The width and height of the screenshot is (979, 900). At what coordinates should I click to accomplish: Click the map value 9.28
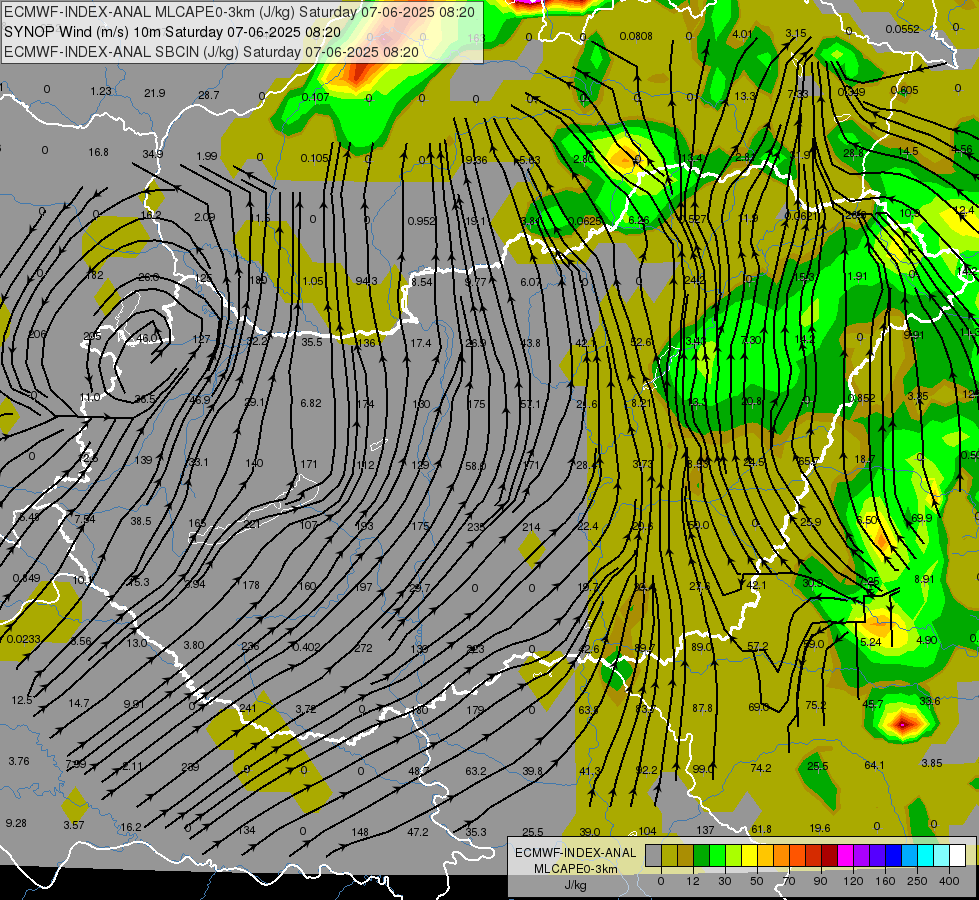(16, 823)
